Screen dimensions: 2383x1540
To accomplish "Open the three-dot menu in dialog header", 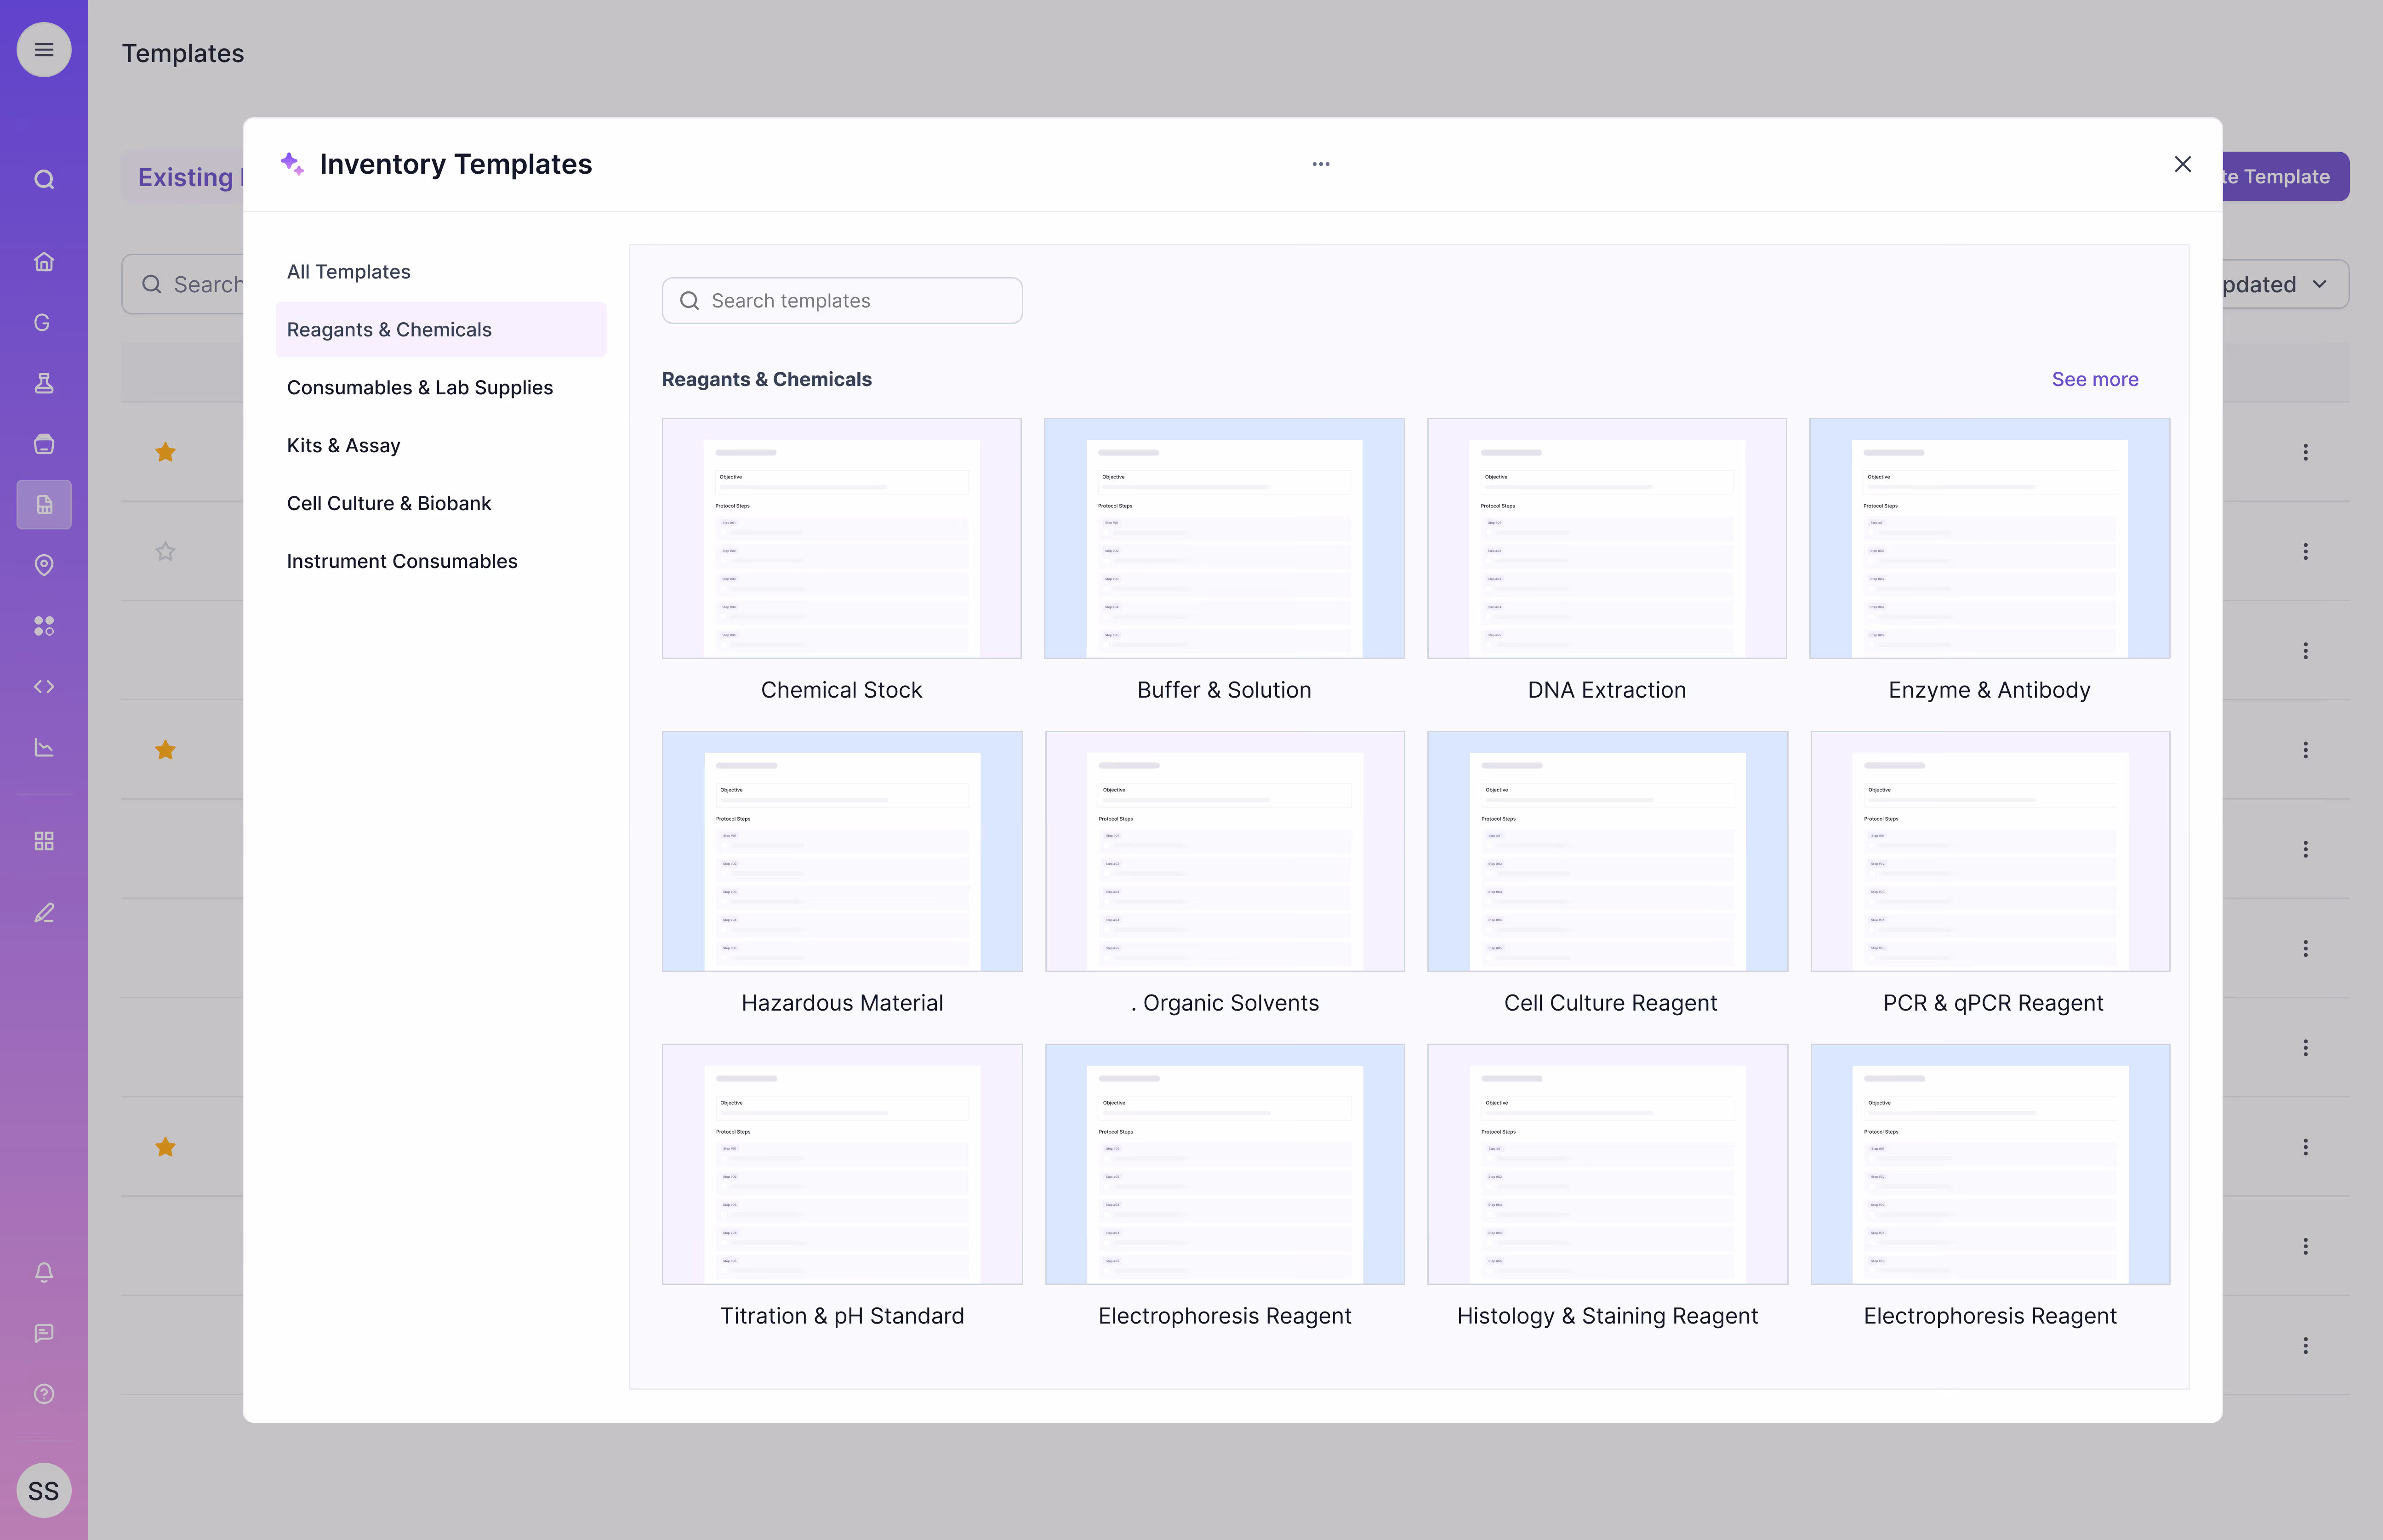I will pyautogui.click(x=1320, y=163).
